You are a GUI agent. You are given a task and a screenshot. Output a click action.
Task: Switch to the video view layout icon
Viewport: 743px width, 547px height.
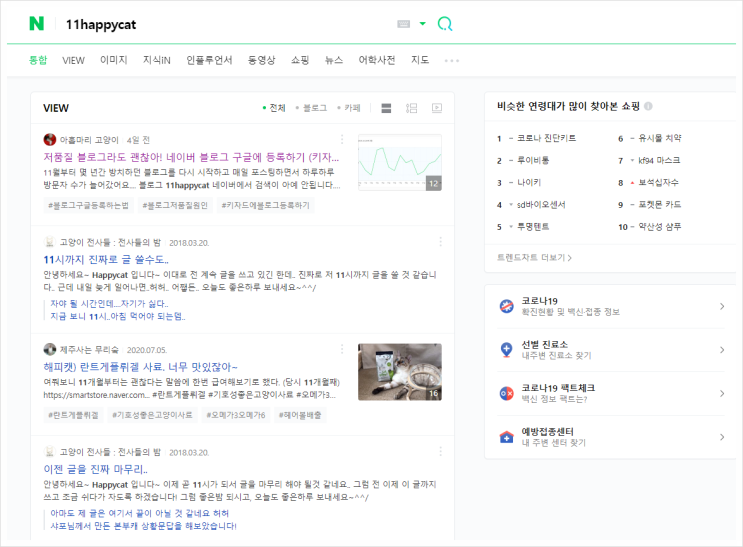pyautogui.click(x=437, y=108)
